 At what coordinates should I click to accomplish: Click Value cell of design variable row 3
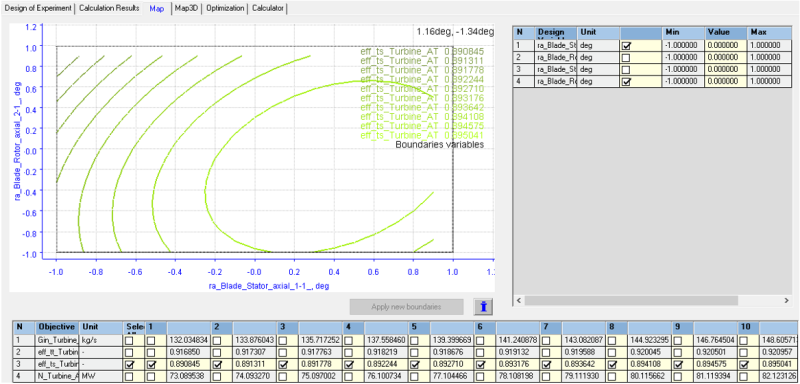coord(727,69)
